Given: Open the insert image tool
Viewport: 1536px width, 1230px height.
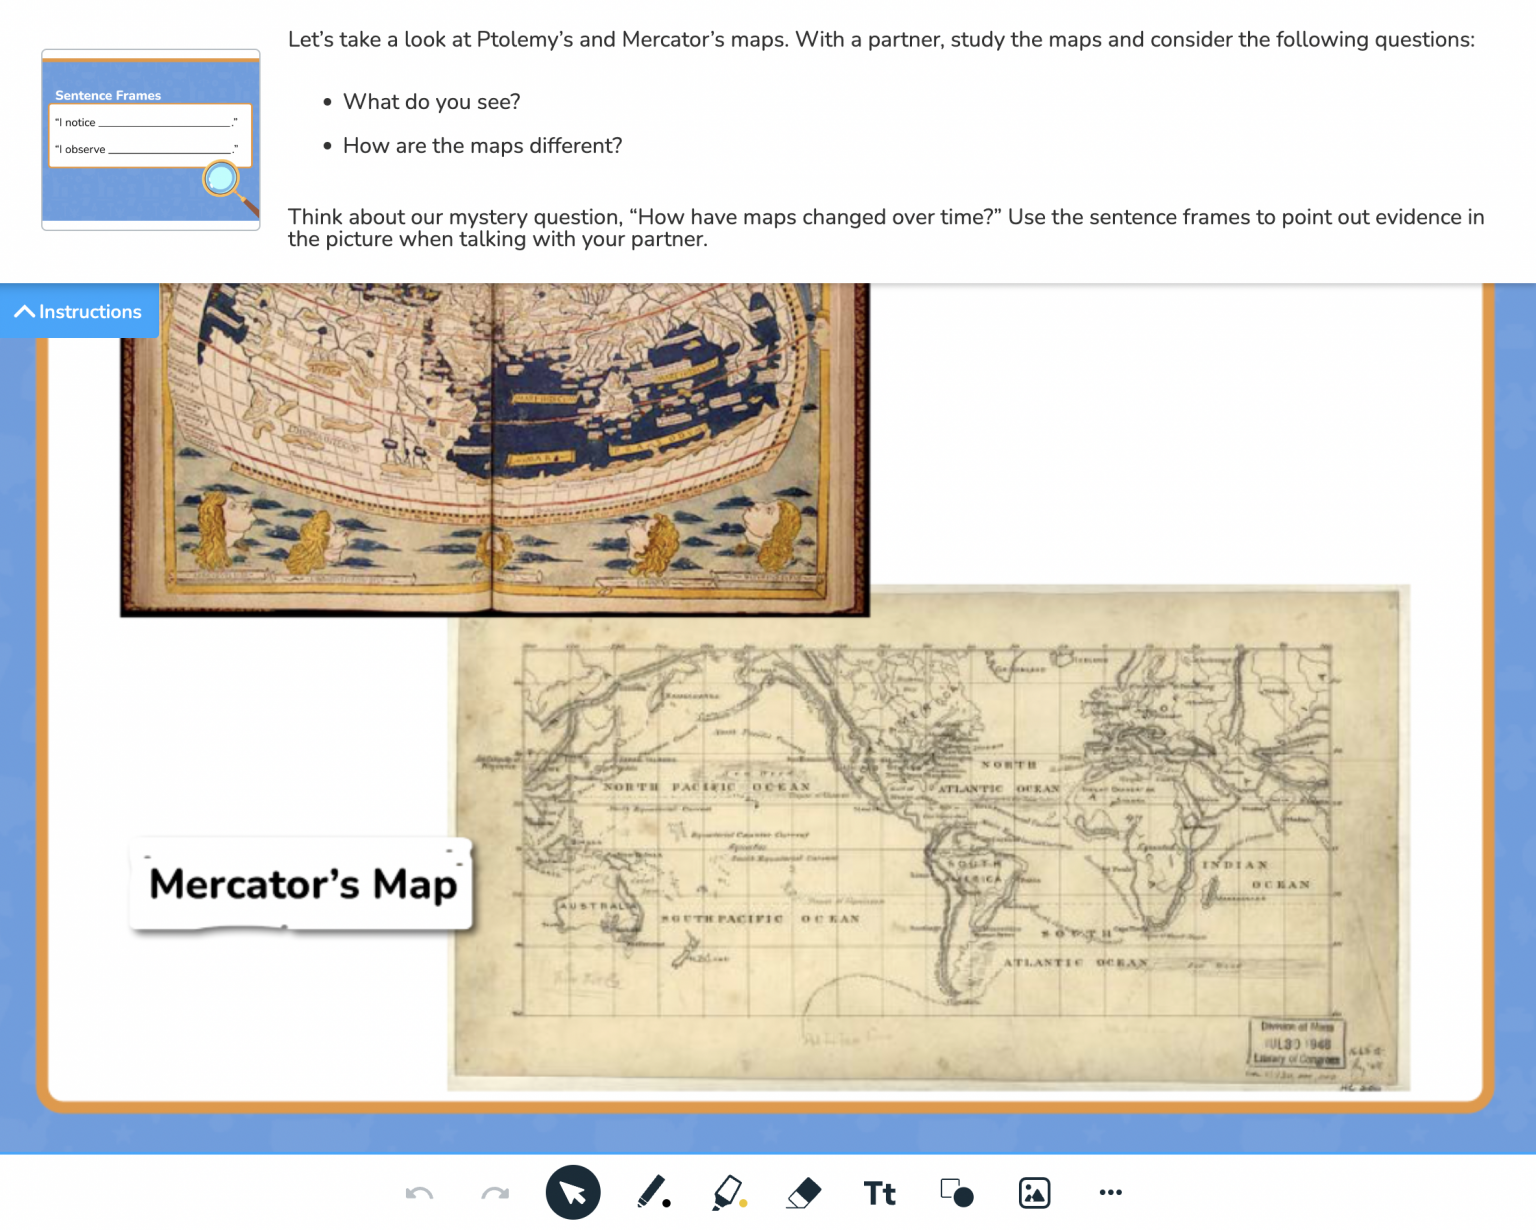Looking at the screenshot, I should tap(1034, 1192).
